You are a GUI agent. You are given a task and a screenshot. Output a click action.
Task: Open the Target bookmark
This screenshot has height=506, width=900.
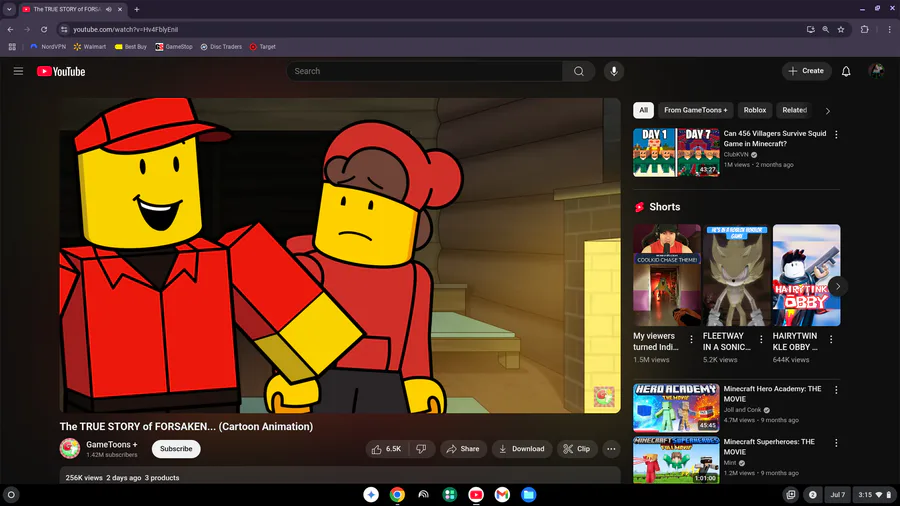[x=263, y=47]
